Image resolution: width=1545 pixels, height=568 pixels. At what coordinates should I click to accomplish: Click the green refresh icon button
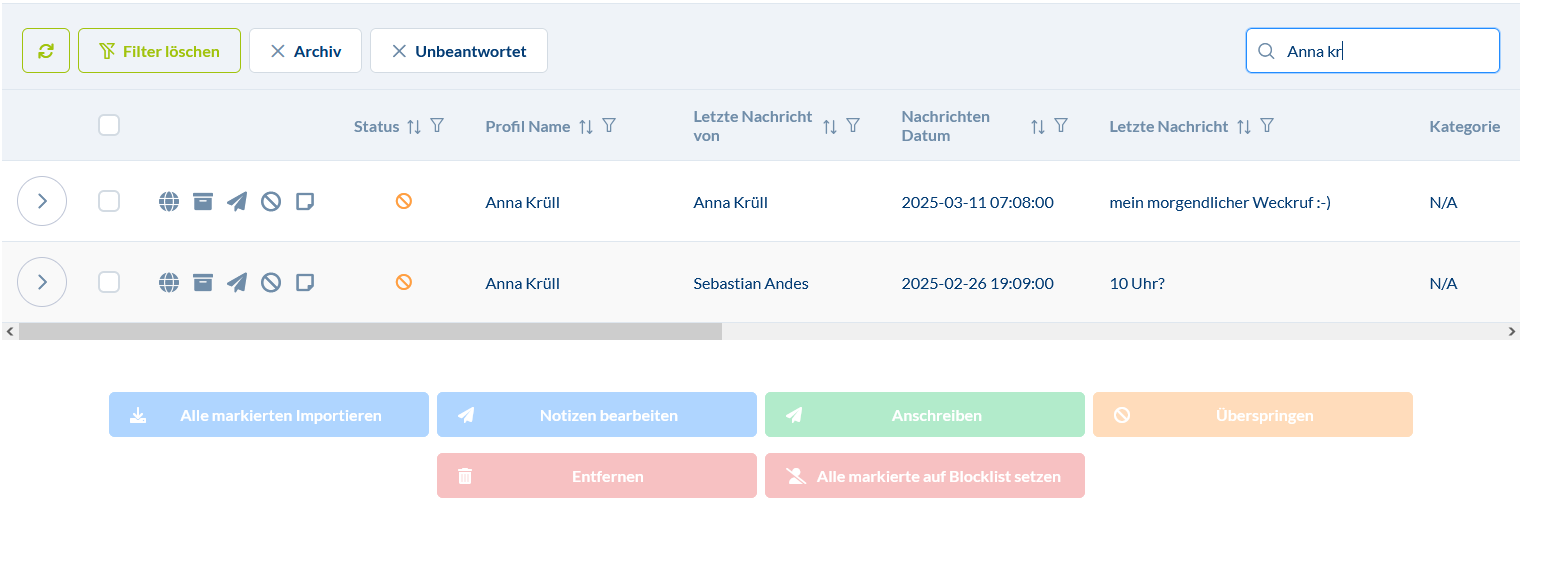point(46,51)
